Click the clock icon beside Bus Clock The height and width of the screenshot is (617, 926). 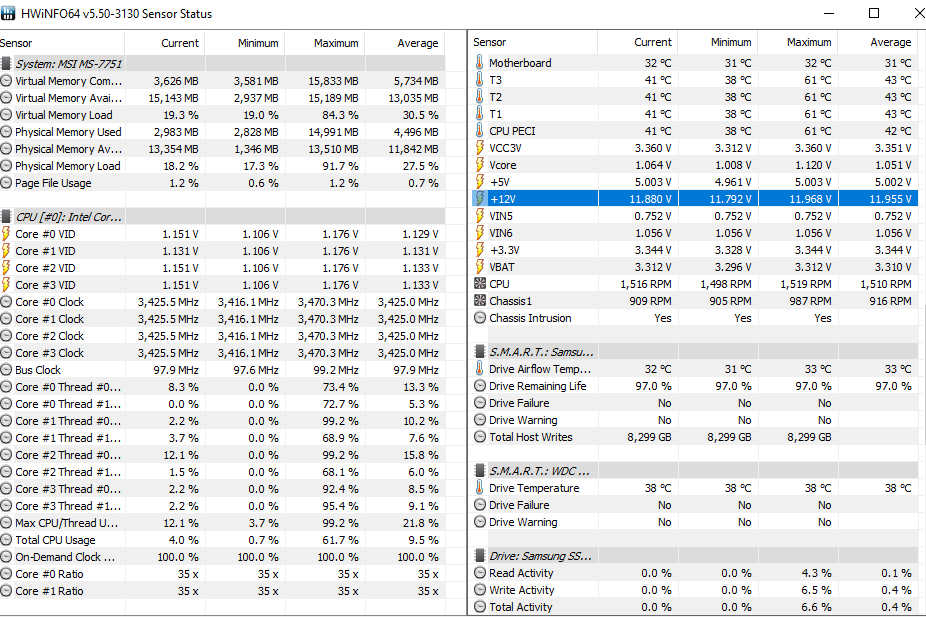tap(6, 370)
